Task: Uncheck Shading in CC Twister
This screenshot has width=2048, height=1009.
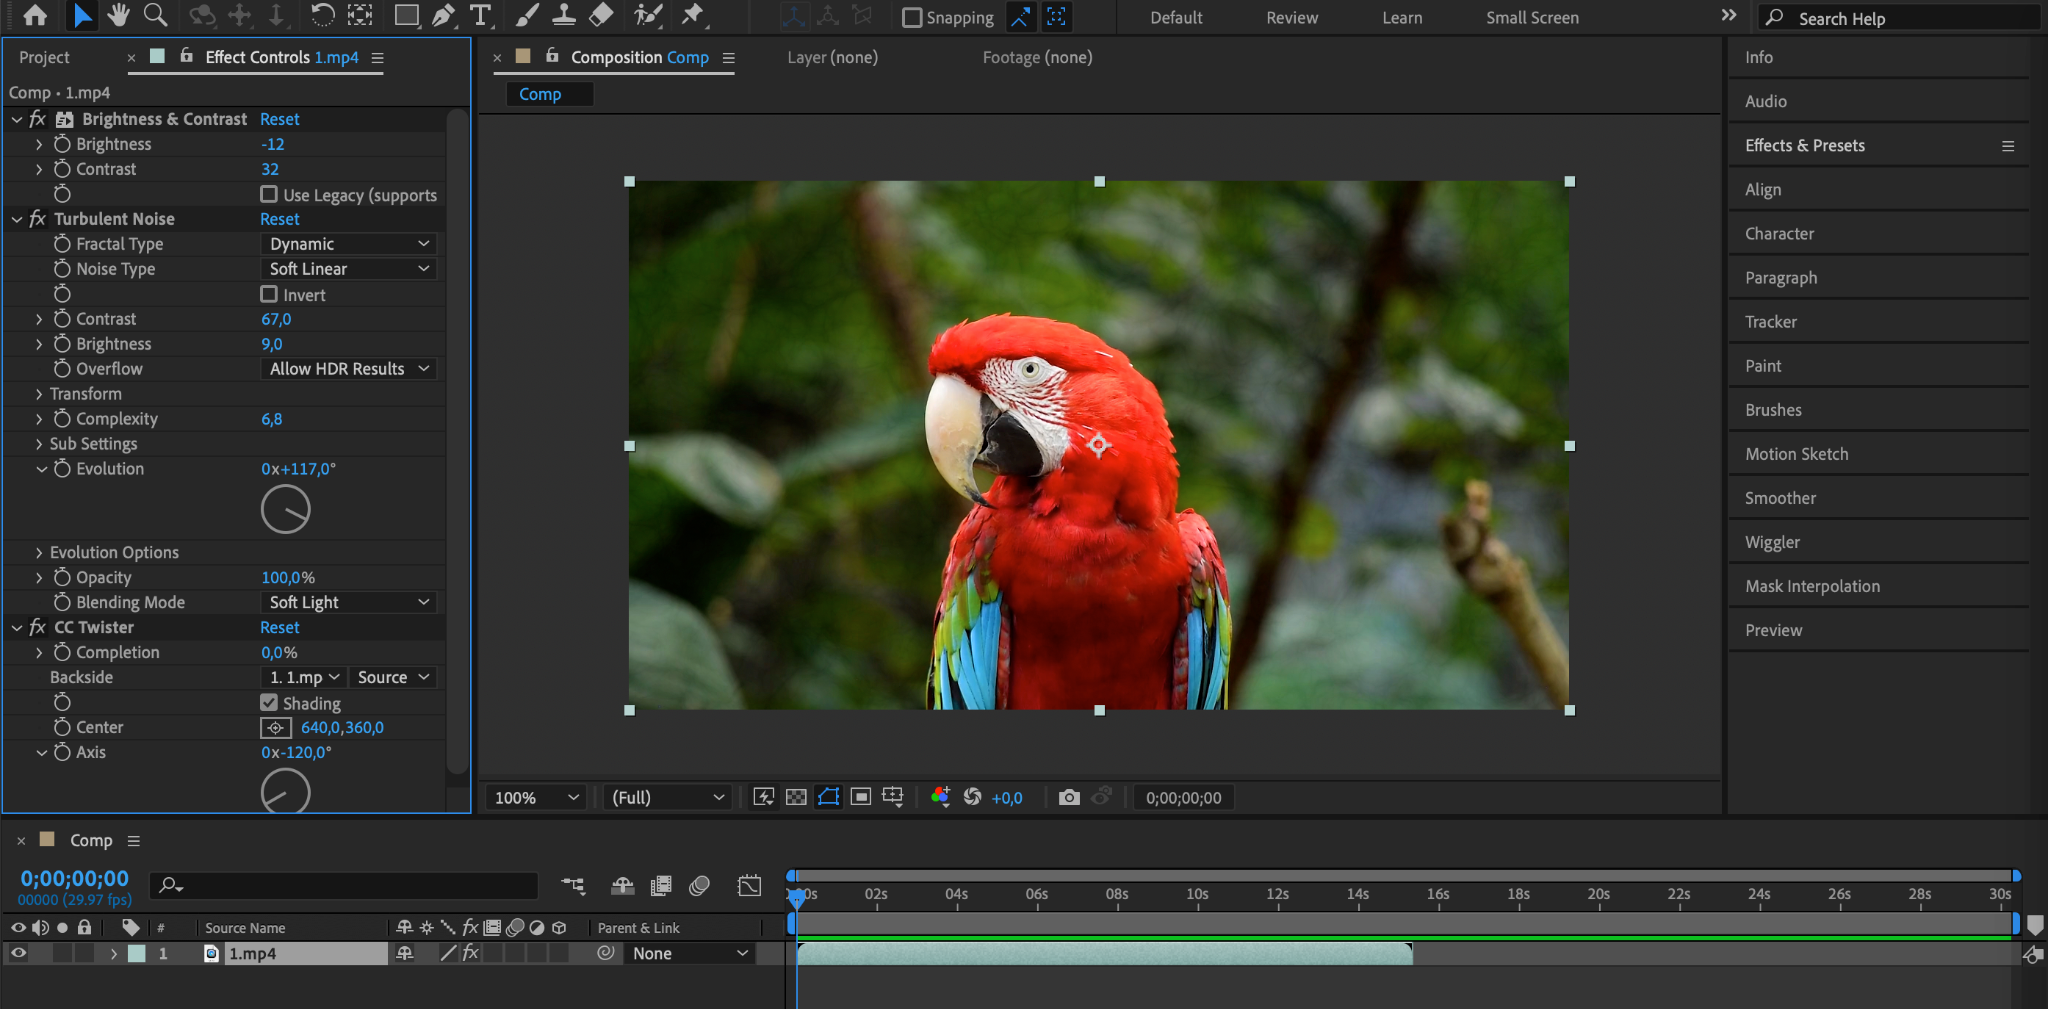Action: (x=269, y=703)
